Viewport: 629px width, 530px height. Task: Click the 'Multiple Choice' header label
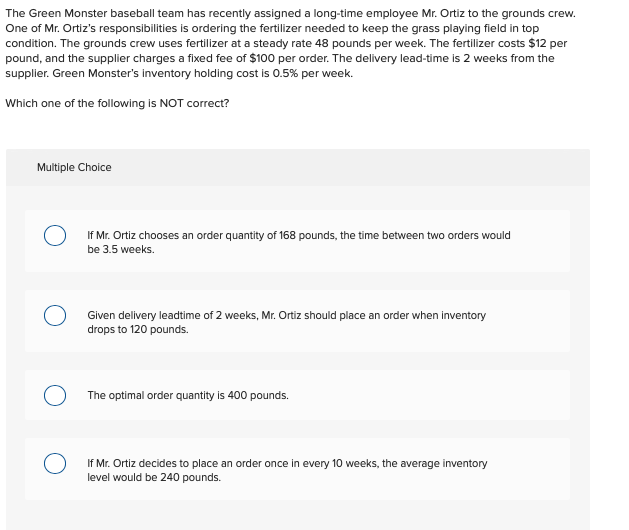[x=74, y=167]
